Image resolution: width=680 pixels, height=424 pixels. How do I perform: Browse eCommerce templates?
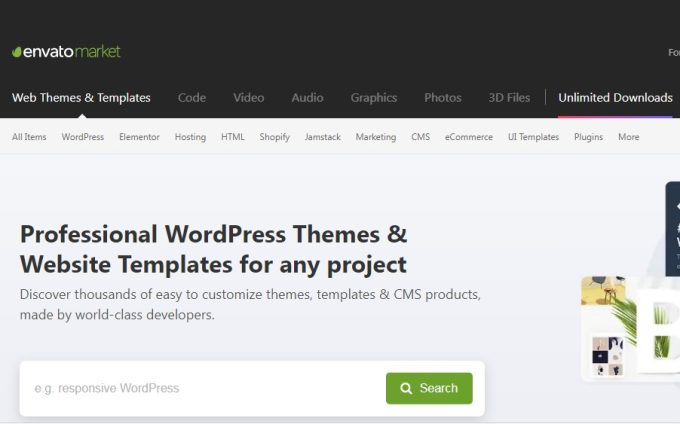(469, 137)
